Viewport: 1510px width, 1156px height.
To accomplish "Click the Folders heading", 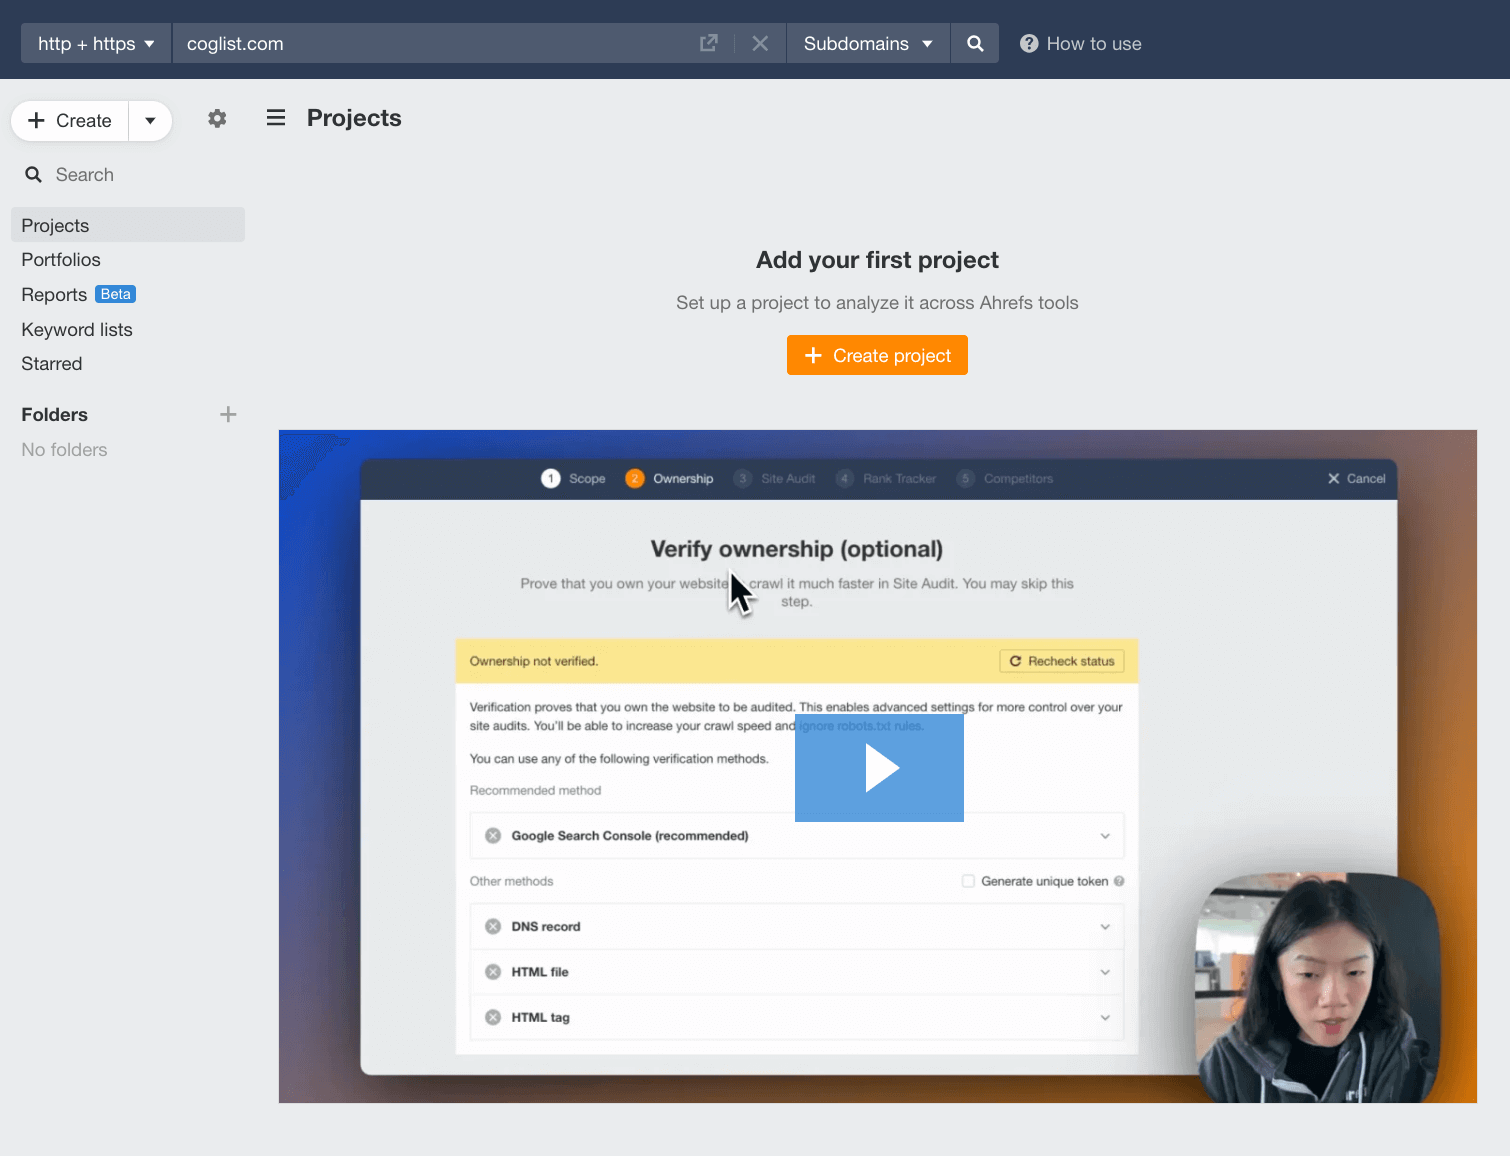I will pos(55,414).
